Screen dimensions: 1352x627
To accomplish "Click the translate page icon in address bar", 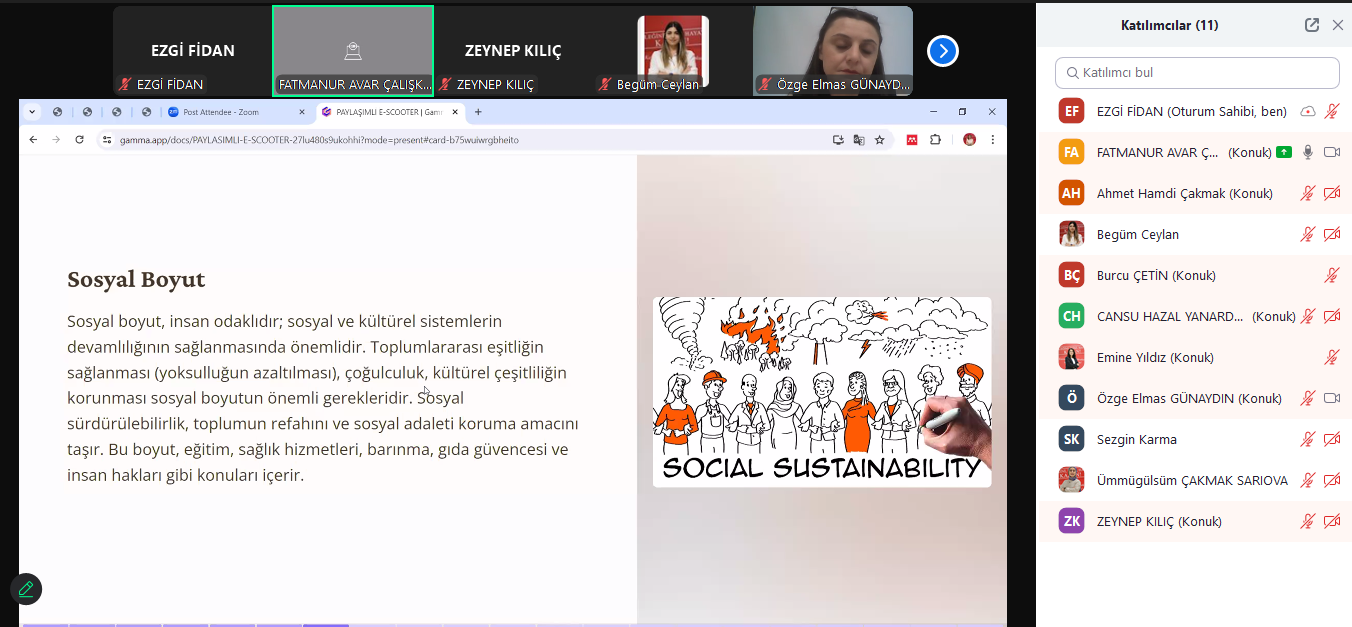I will pos(858,140).
